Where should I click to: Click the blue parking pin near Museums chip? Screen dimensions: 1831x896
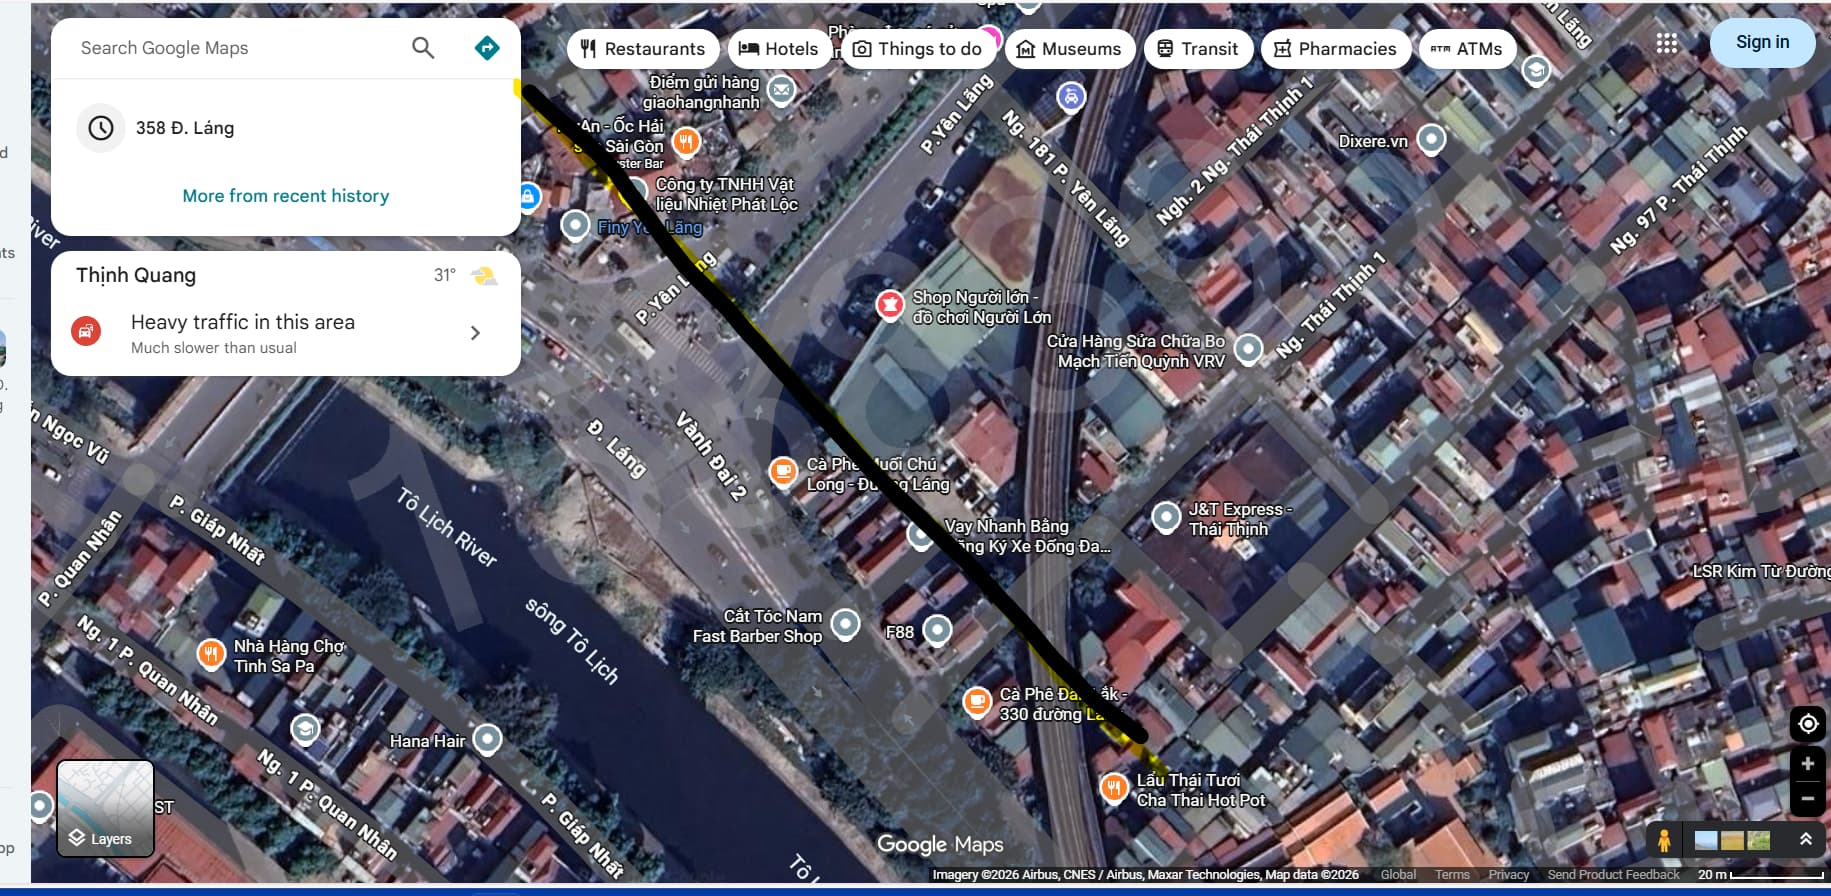pyautogui.click(x=1071, y=98)
